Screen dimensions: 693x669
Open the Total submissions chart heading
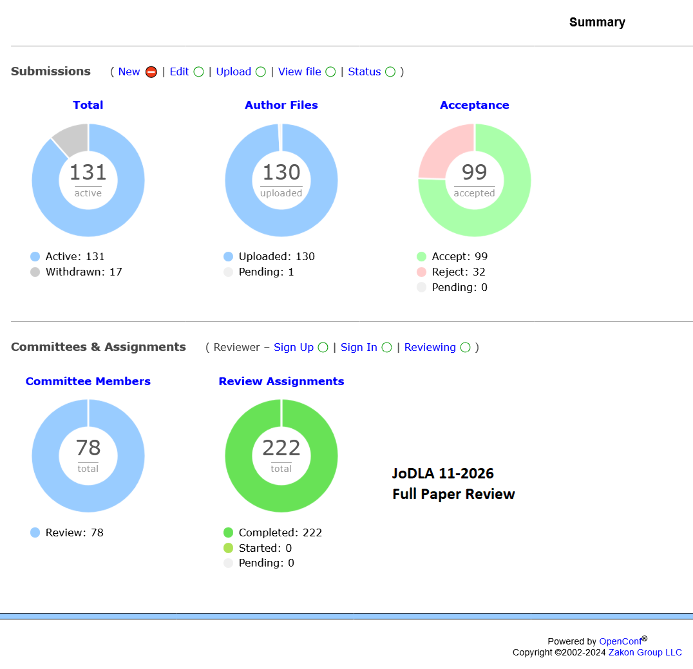[88, 105]
